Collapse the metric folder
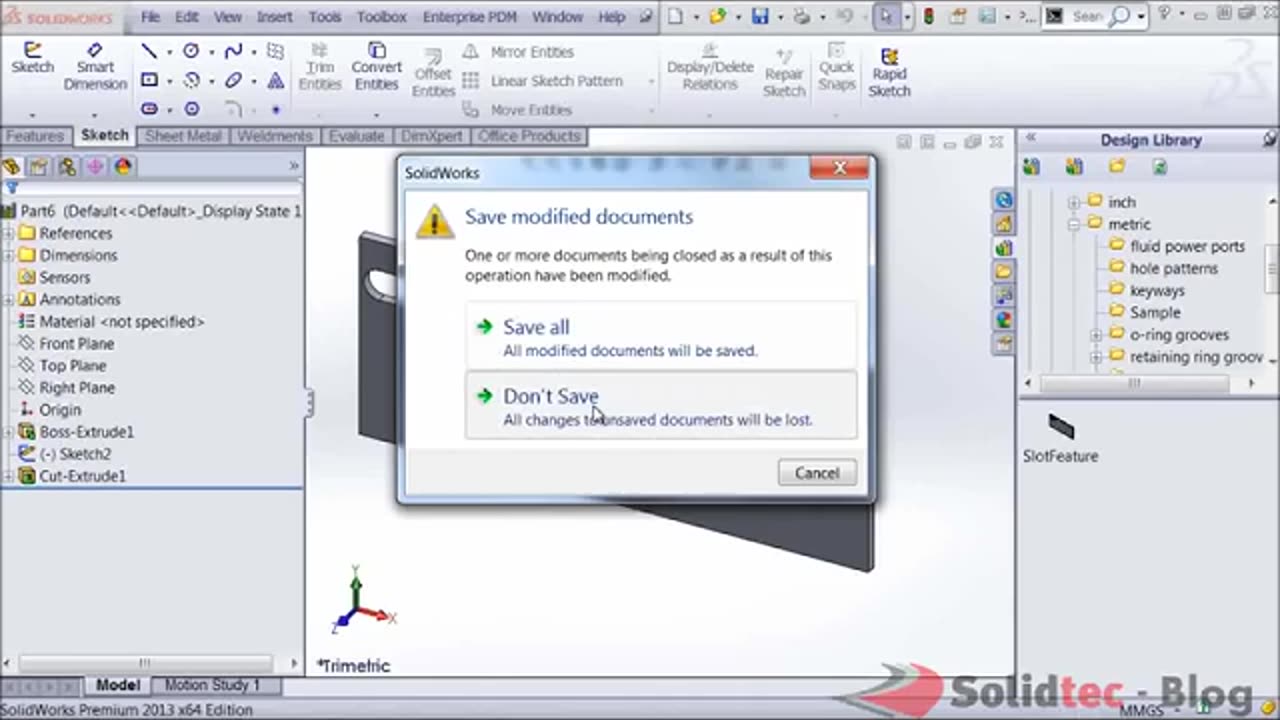 [1074, 224]
